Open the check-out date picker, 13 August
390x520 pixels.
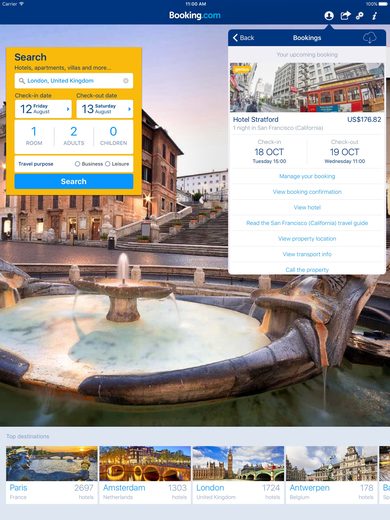(105, 109)
